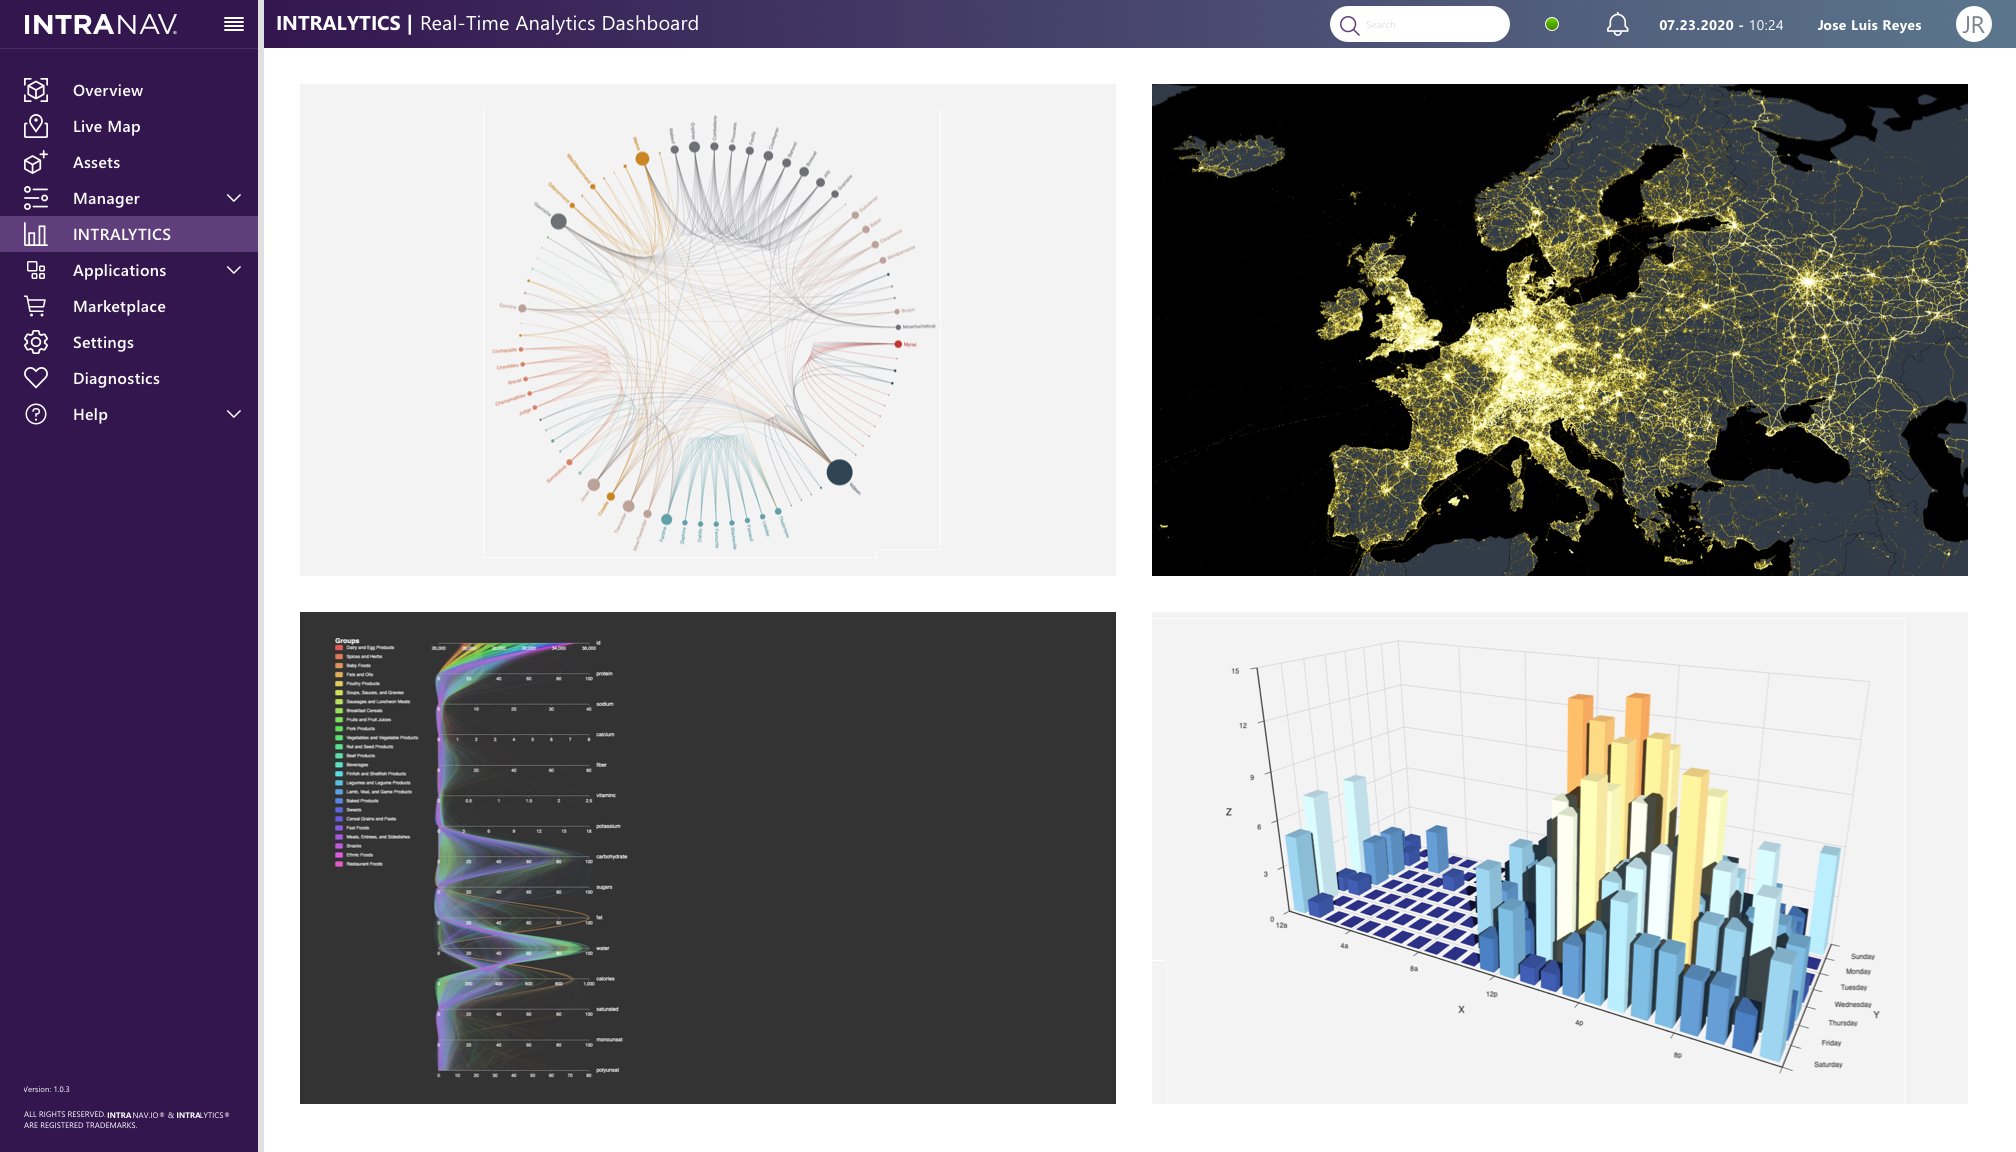
Task: Select the Marketplace menu item
Action: [119, 306]
